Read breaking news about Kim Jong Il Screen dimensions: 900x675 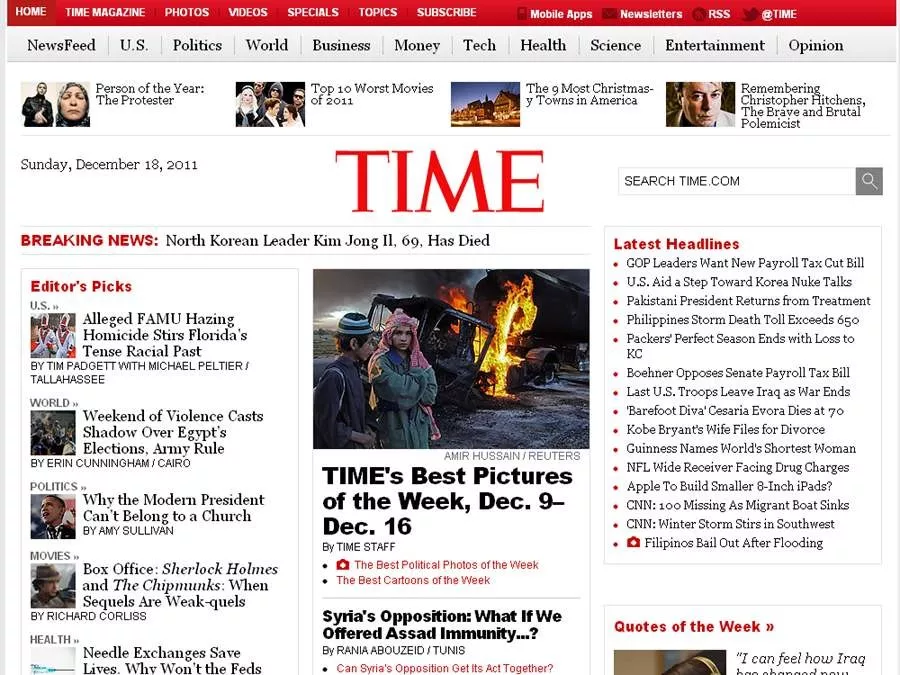click(328, 240)
